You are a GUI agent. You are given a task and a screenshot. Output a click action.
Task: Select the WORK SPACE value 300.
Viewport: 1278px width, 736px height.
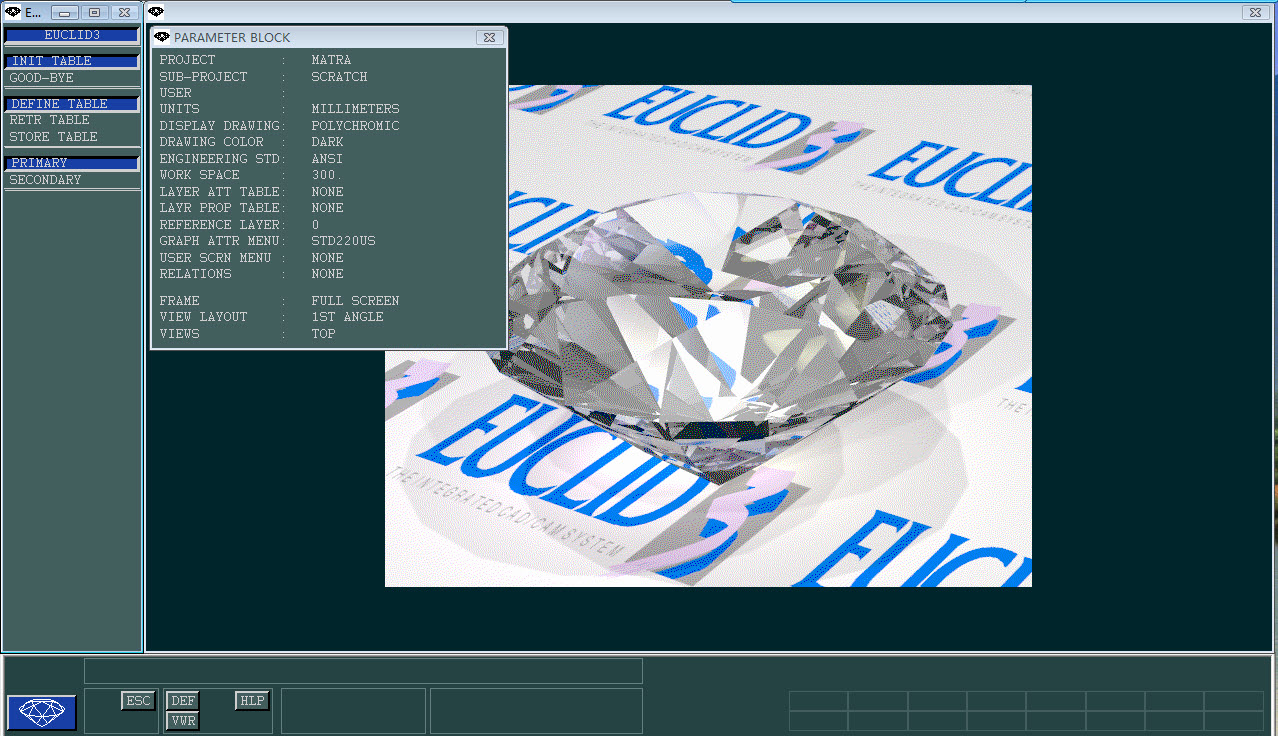click(x=327, y=175)
